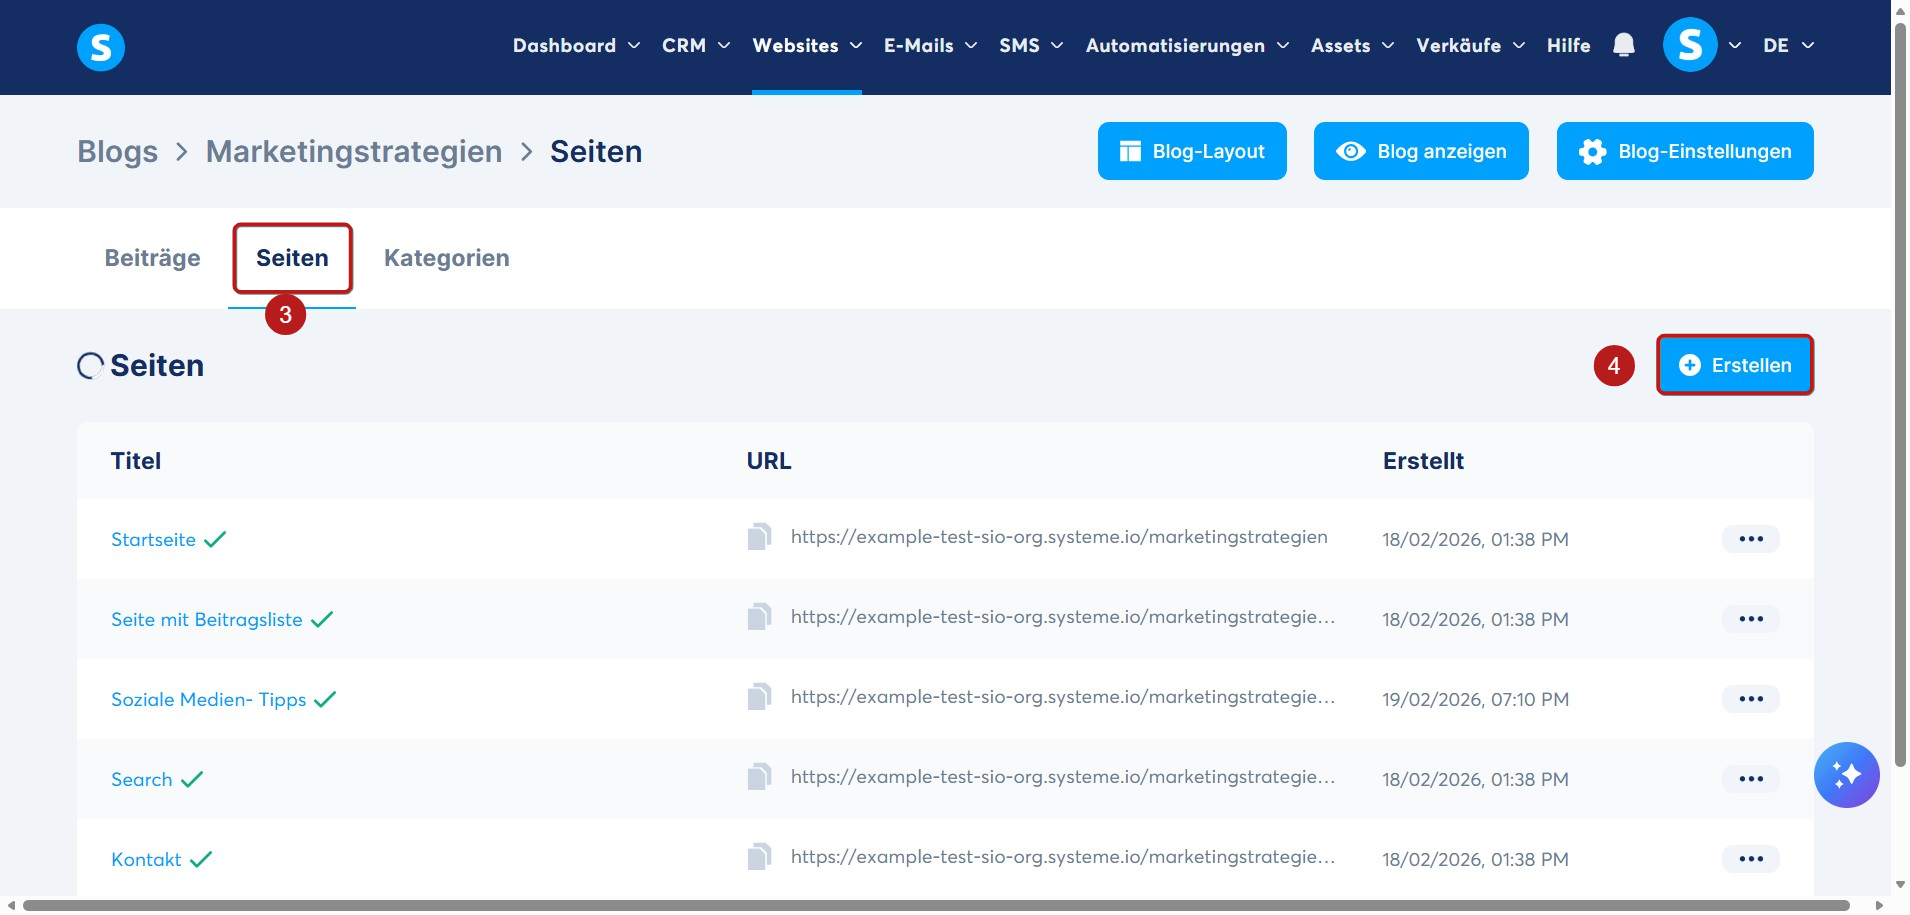Select the Seiten tab

[292, 258]
